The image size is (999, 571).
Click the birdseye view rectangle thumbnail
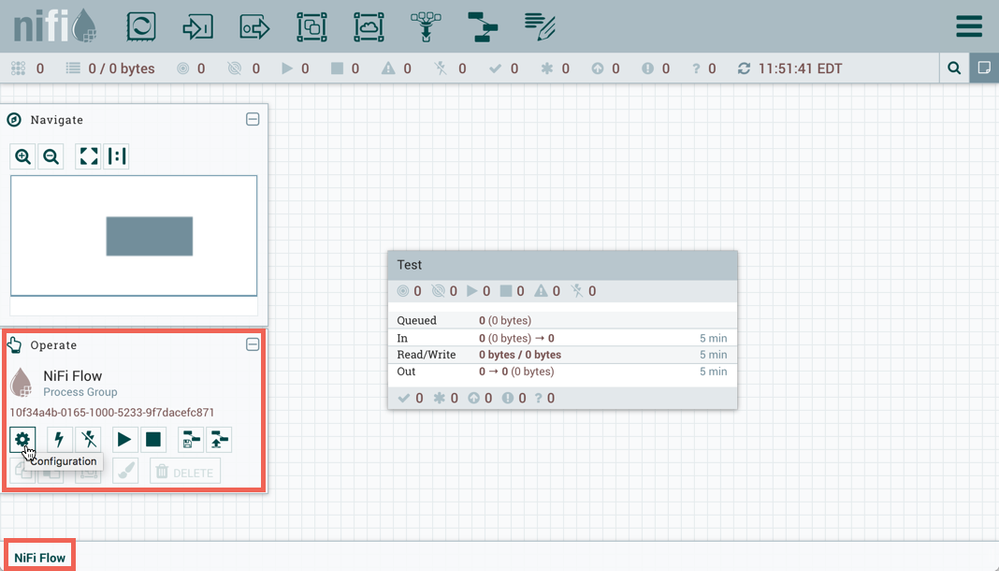[x=149, y=236]
